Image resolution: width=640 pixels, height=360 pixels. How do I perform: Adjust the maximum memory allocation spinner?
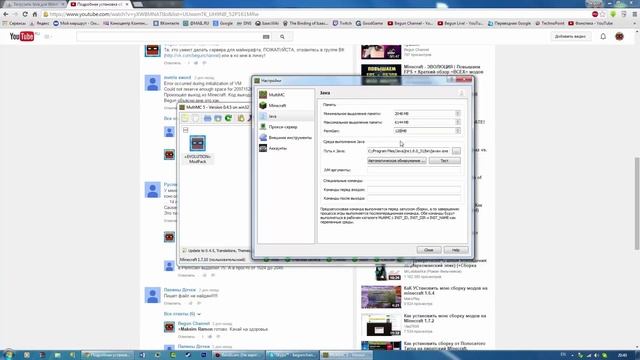[458, 122]
